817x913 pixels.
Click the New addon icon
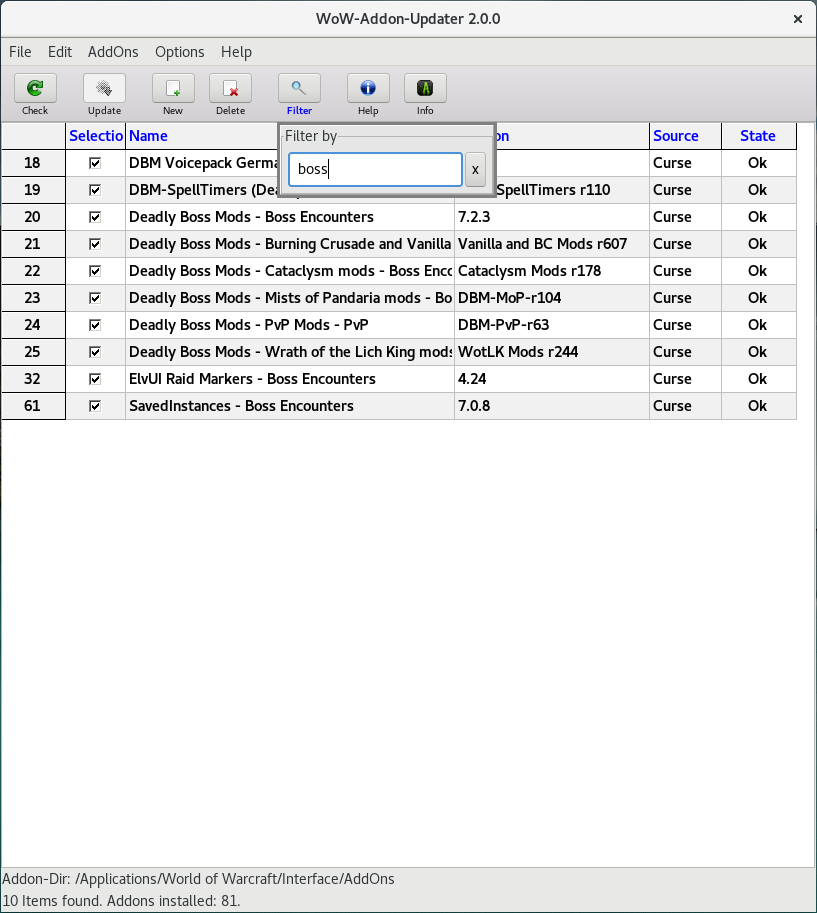tap(173, 89)
